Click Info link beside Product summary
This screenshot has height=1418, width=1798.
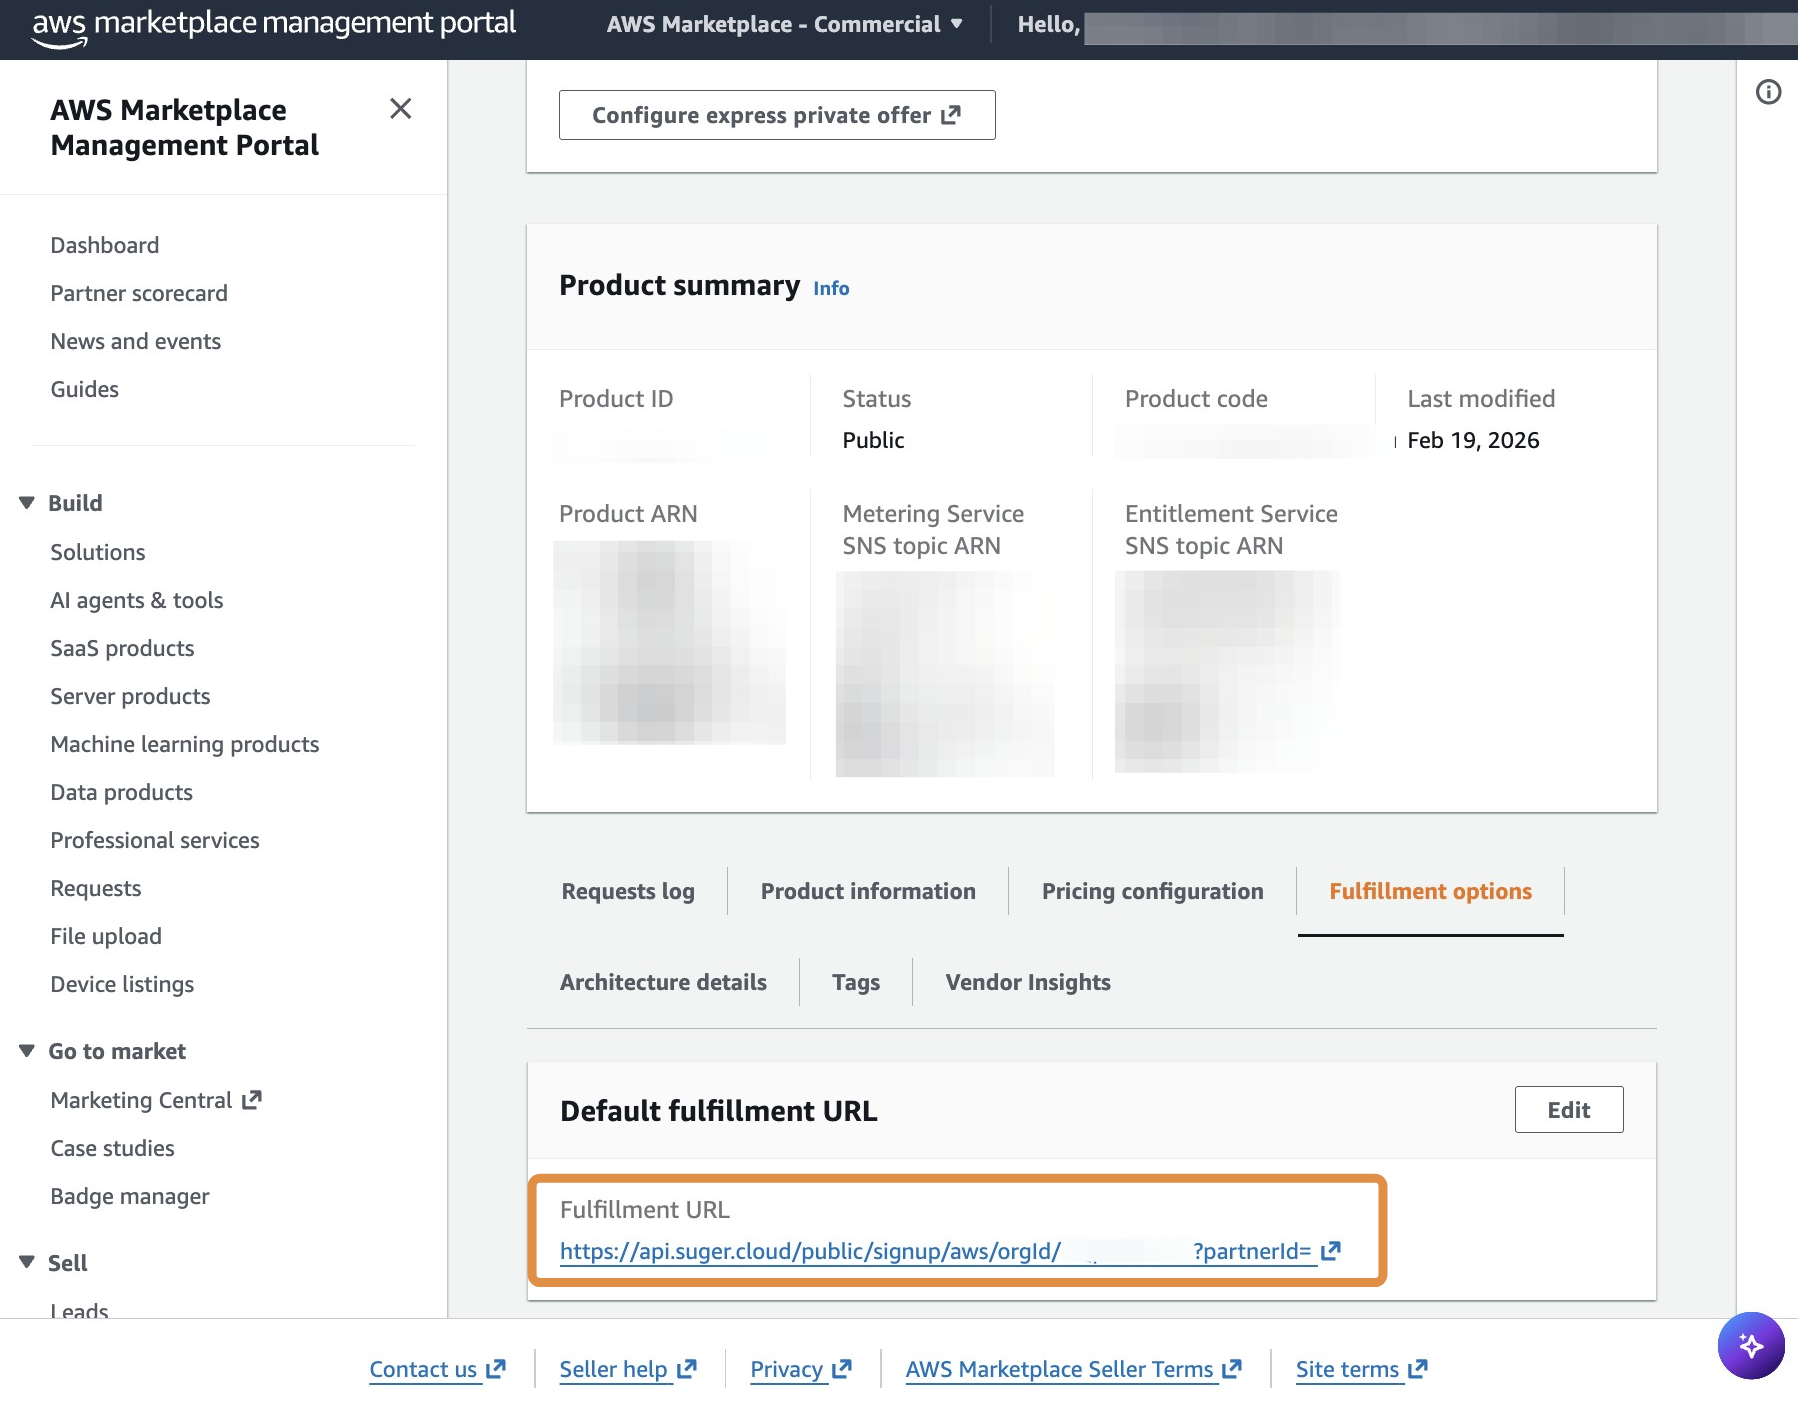[x=831, y=288]
